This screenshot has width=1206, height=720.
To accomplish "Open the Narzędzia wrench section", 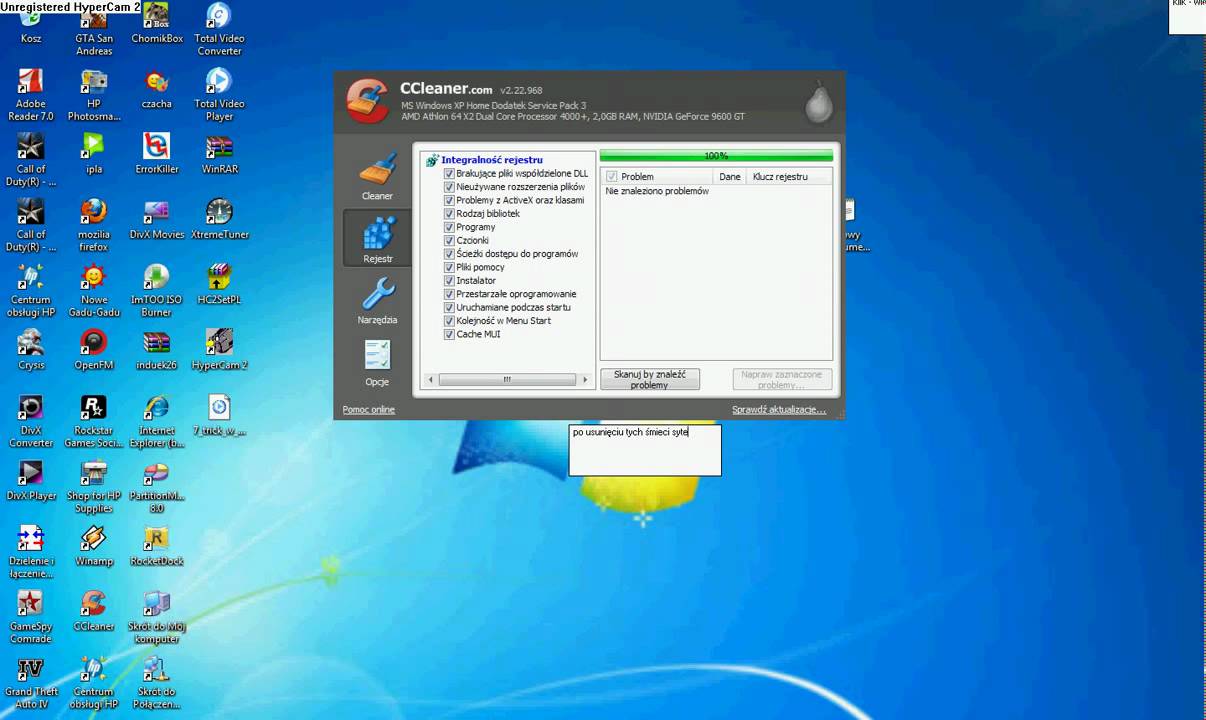I will click(x=377, y=301).
